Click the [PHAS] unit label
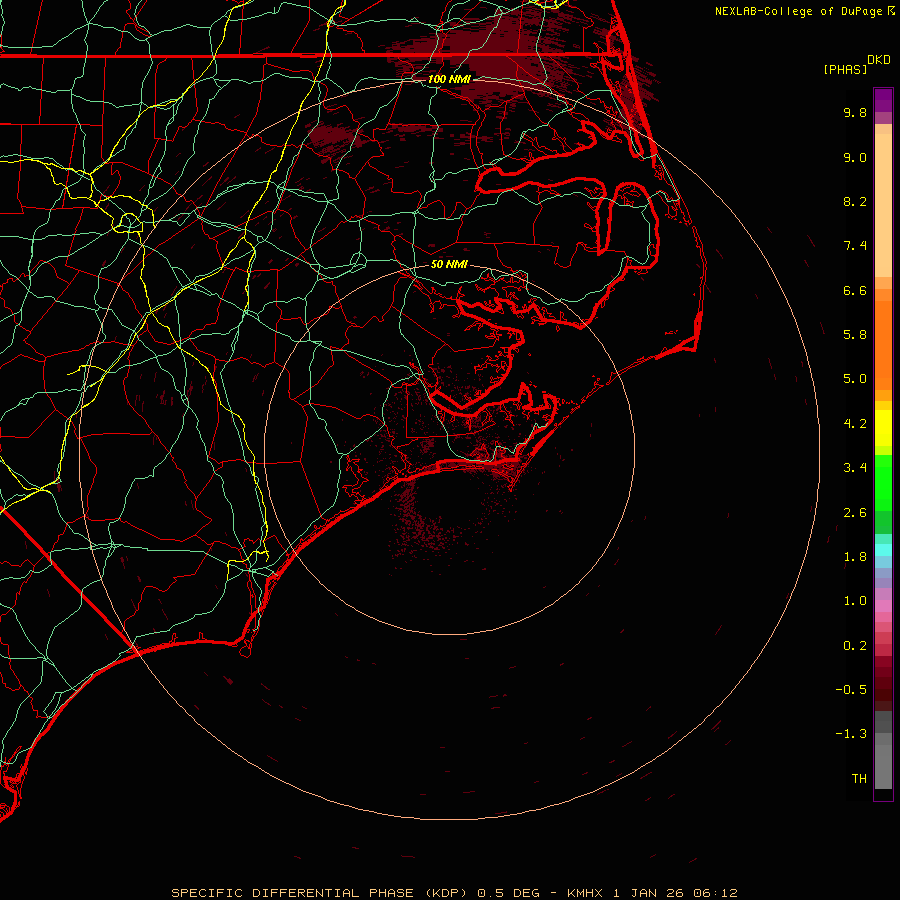Viewport: 900px width, 900px height. pos(845,69)
